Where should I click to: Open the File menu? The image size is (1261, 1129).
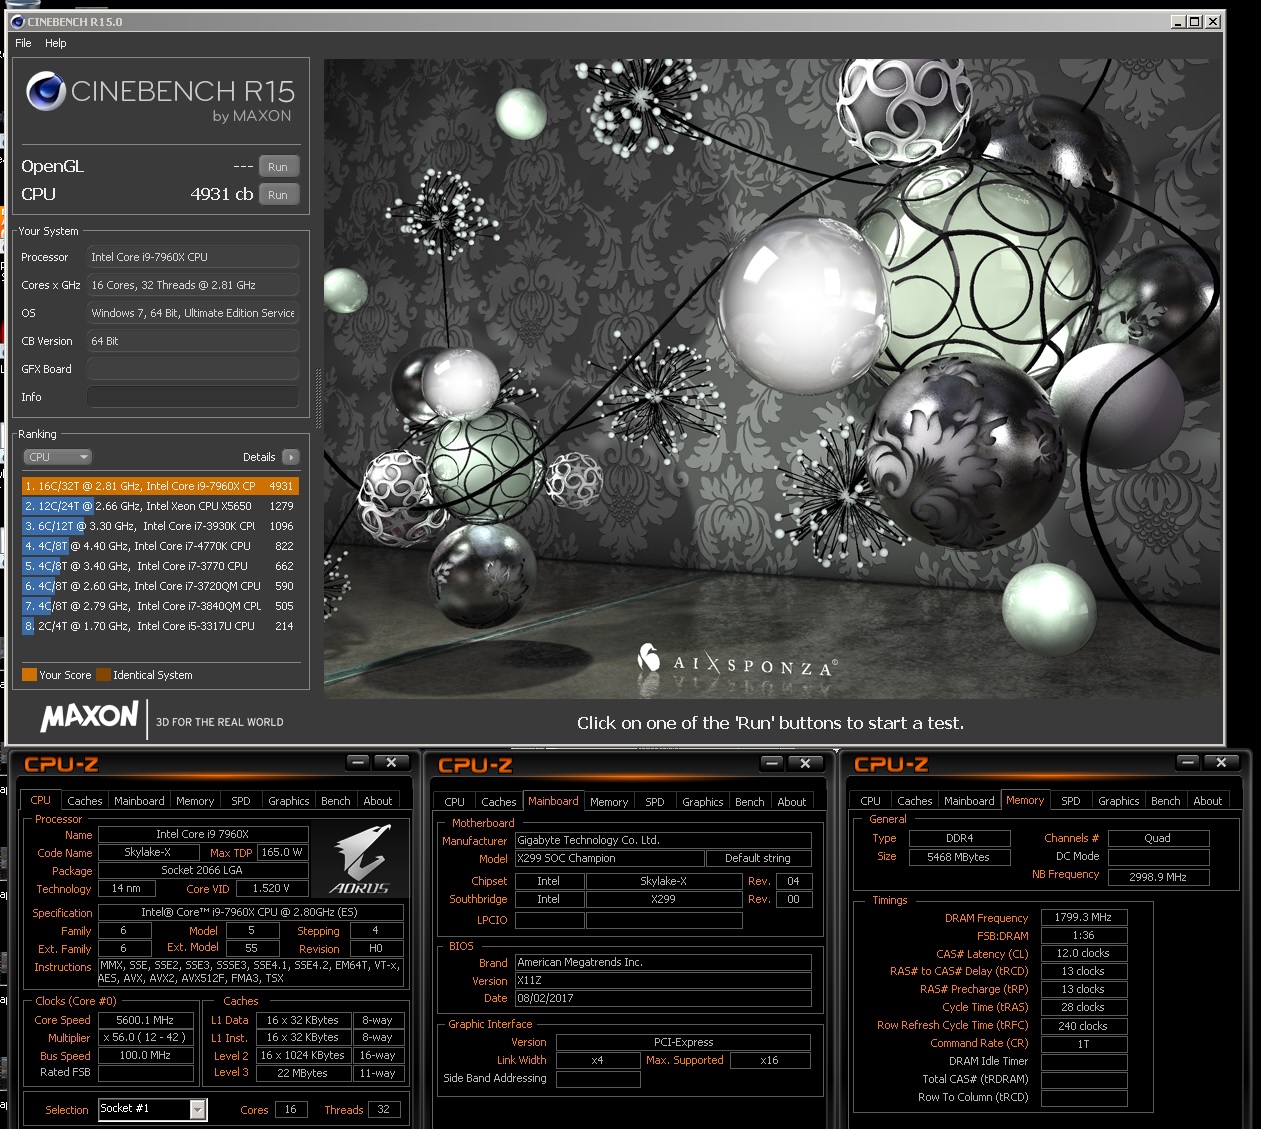click(x=23, y=43)
